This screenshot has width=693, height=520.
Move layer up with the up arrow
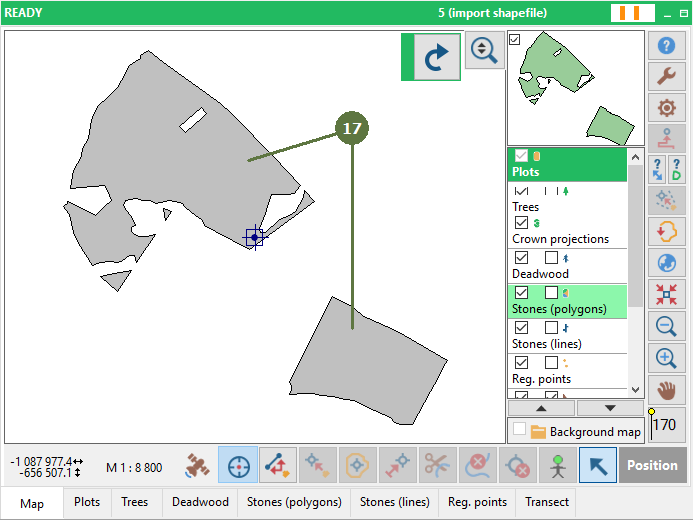[541, 408]
